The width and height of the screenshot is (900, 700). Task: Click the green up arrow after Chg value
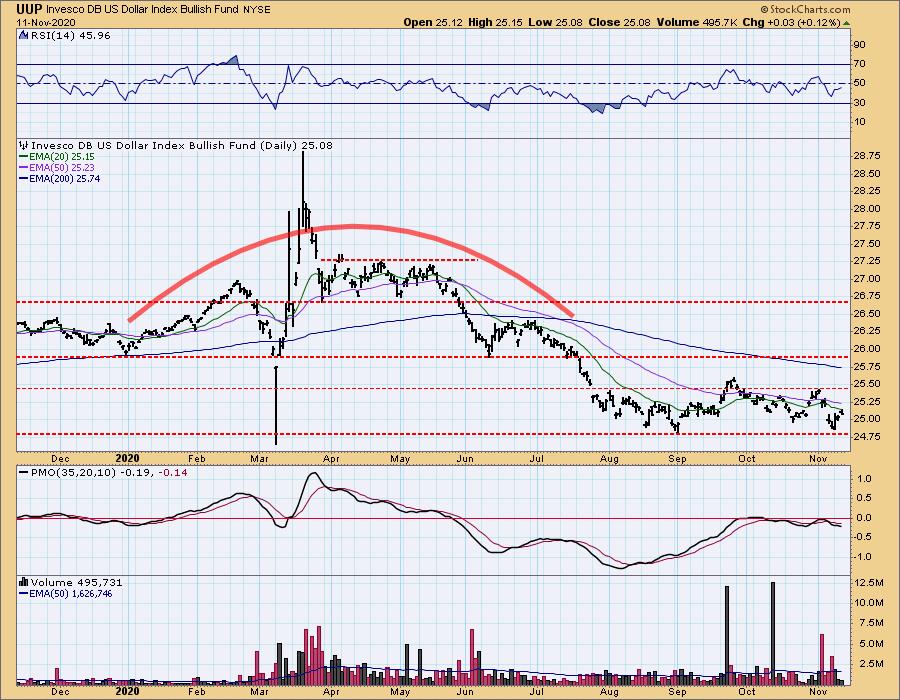click(846, 23)
